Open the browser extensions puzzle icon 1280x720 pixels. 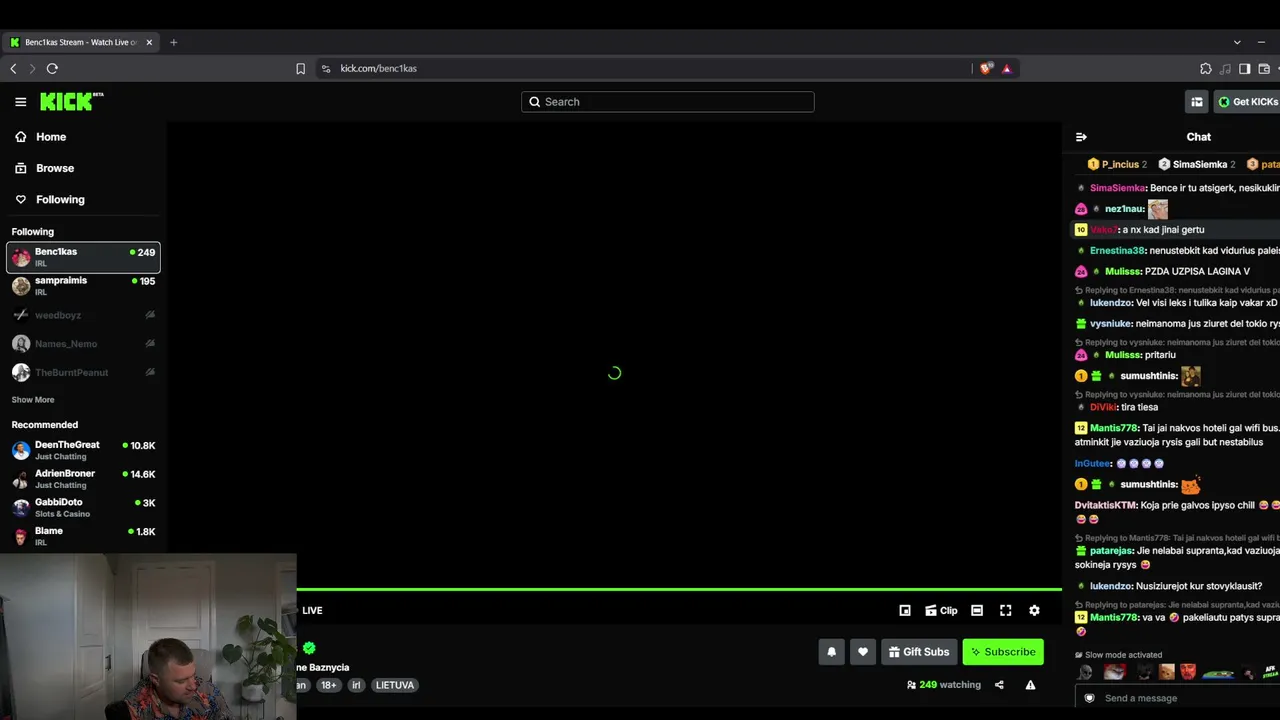[1206, 68]
